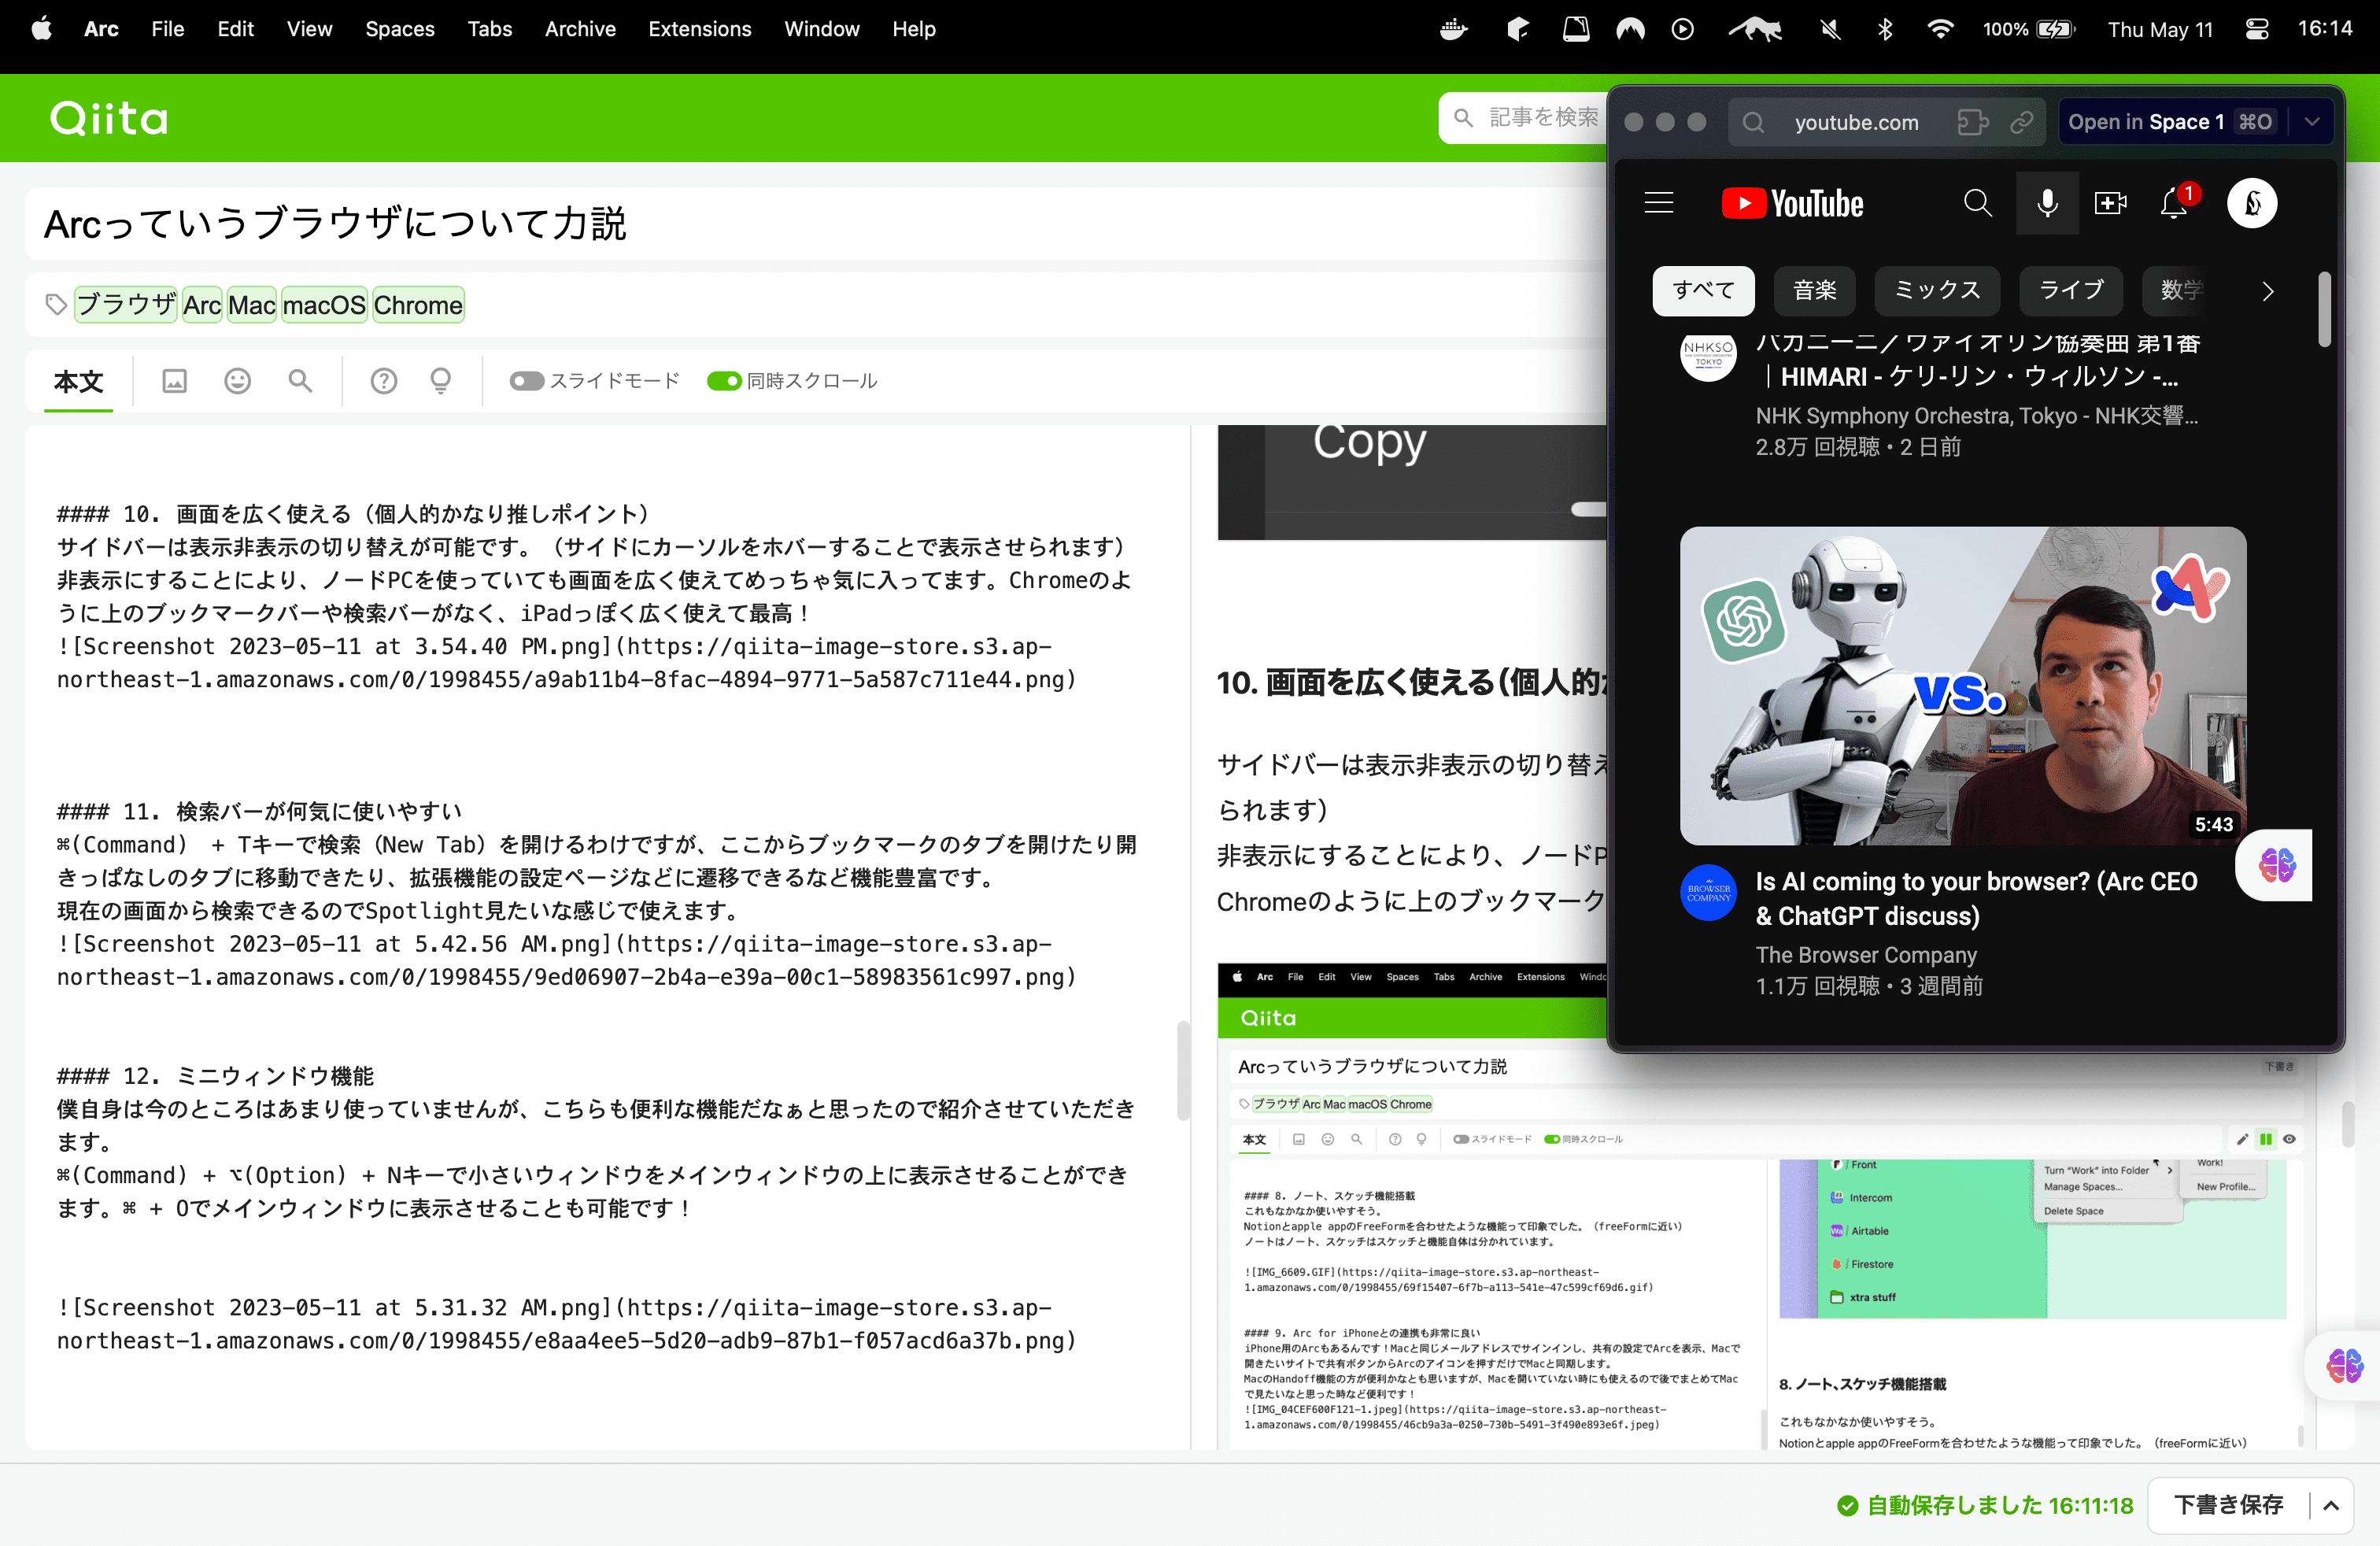Show more YouTube filter chips arrow
The image size is (2380, 1546).
point(2267,291)
